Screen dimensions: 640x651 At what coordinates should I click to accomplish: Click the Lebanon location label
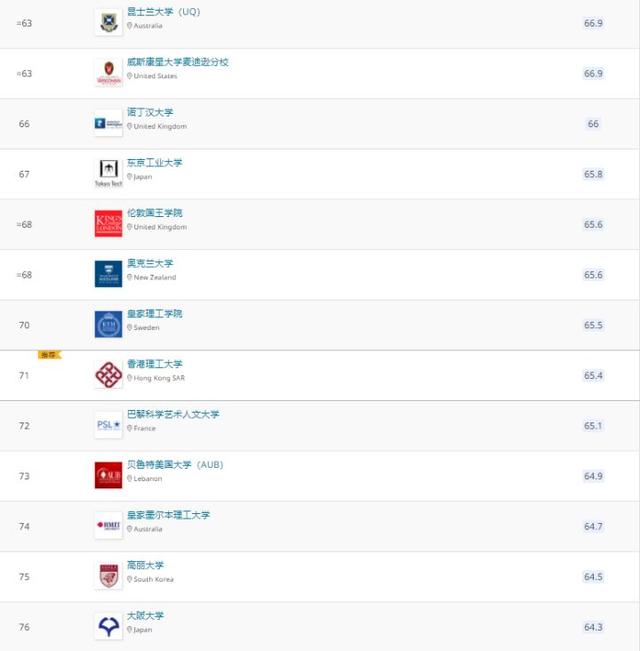148,478
